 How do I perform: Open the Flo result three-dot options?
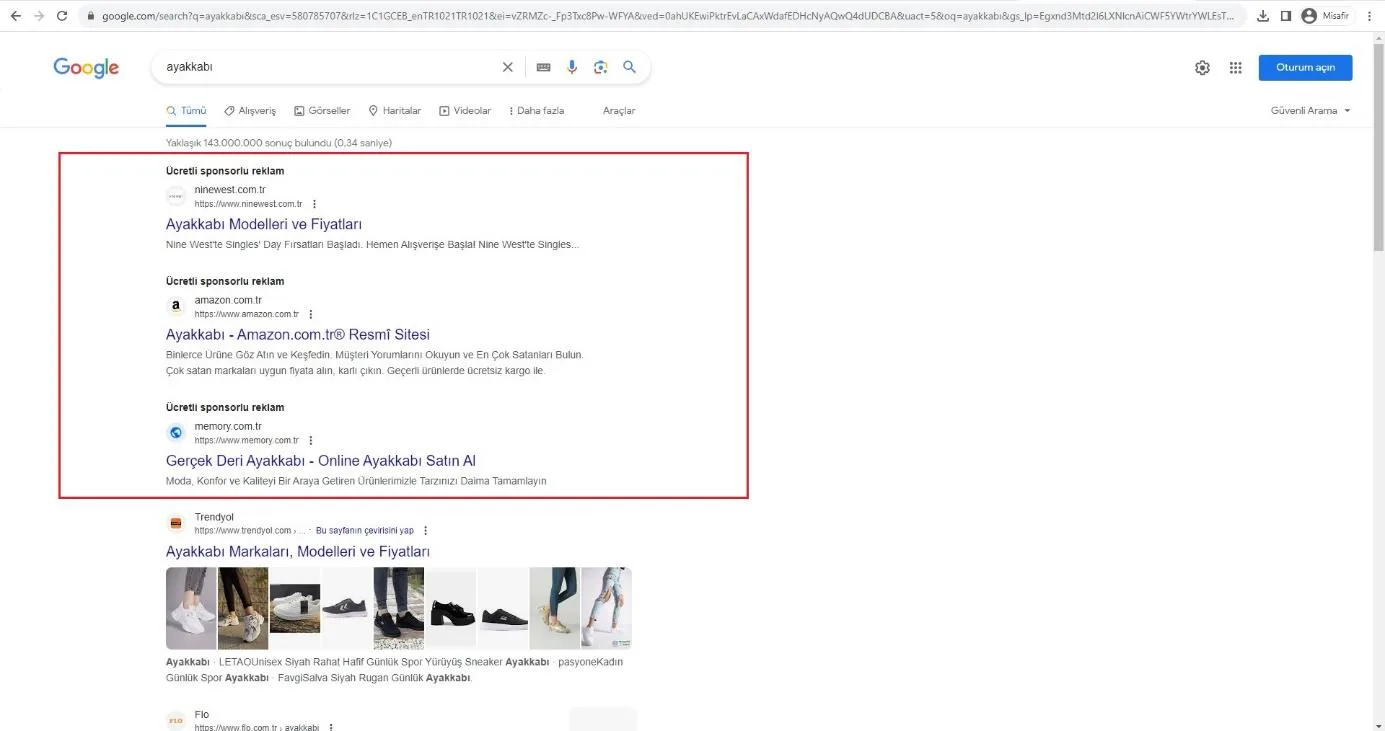point(331,728)
